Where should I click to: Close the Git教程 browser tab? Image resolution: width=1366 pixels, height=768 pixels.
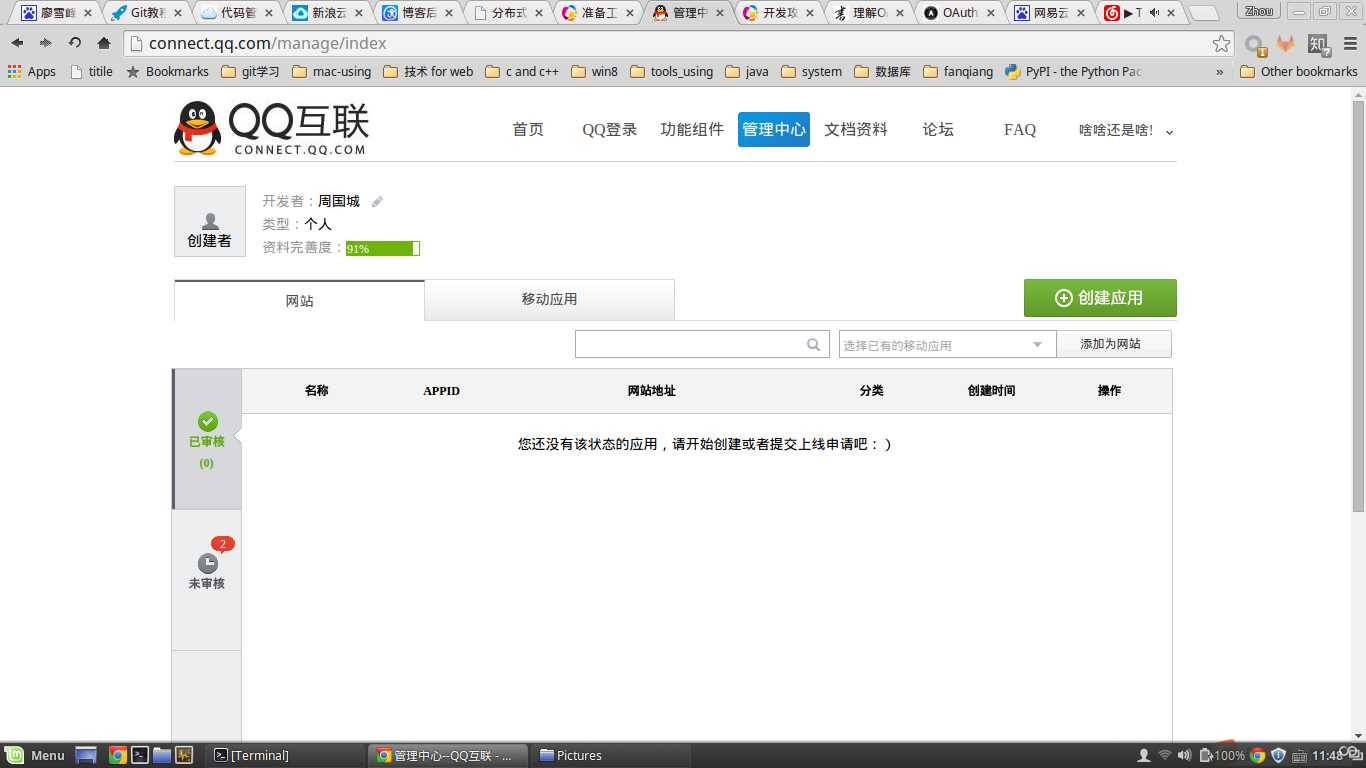177,13
